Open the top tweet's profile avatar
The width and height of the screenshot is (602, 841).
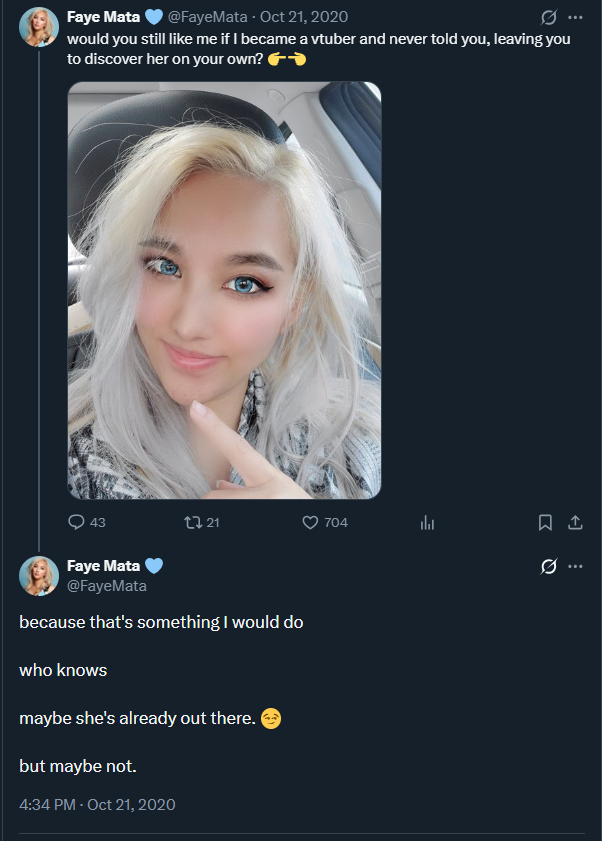[39, 26]
